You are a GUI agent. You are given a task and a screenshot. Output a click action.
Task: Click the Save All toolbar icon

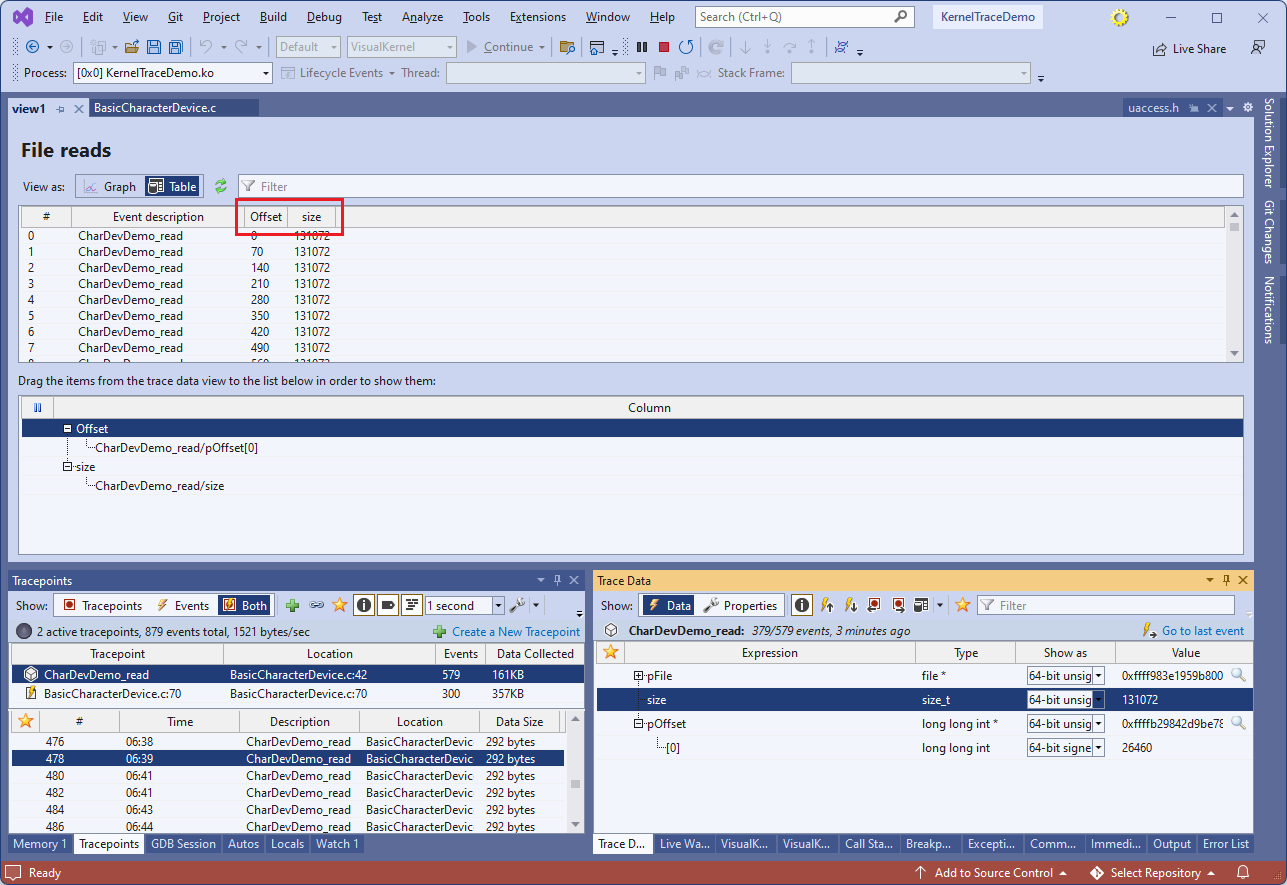pos(175,47)
